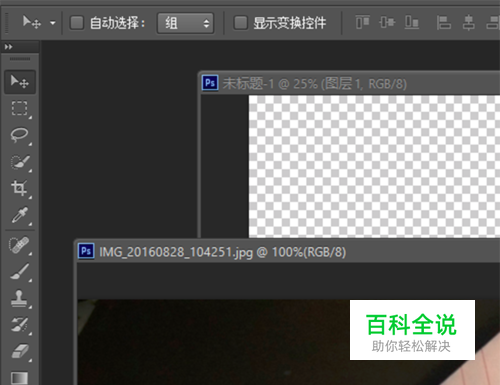
Task: Select the Spot Healing Brush tool
Action: point(20,246)
